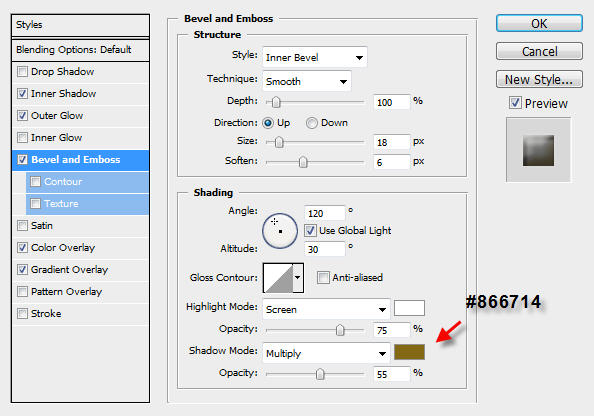Enable Anti-aliased gloss contour option

[x=323, y=277]
